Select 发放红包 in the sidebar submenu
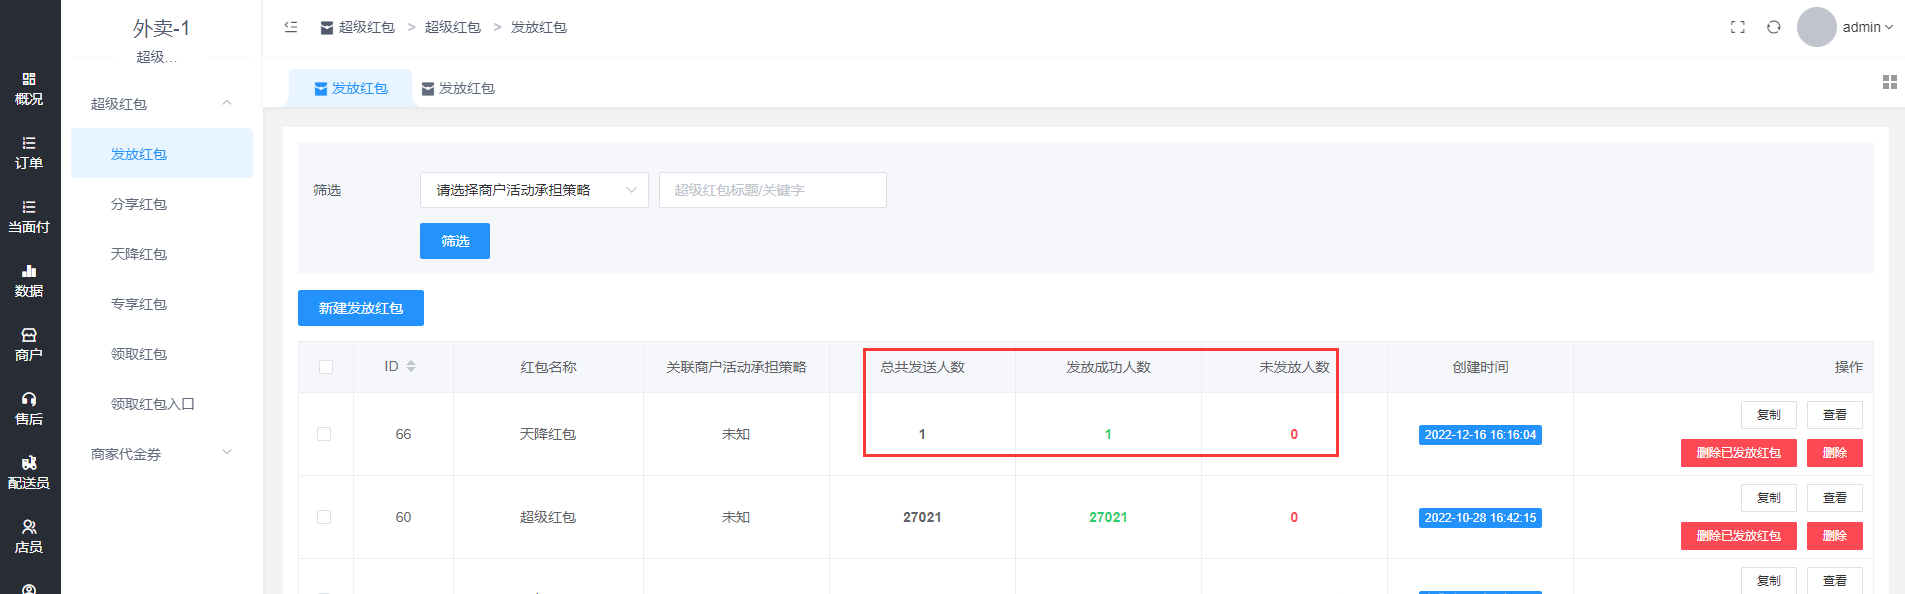This screenshot has height=594, width=1905. [162, 154]
